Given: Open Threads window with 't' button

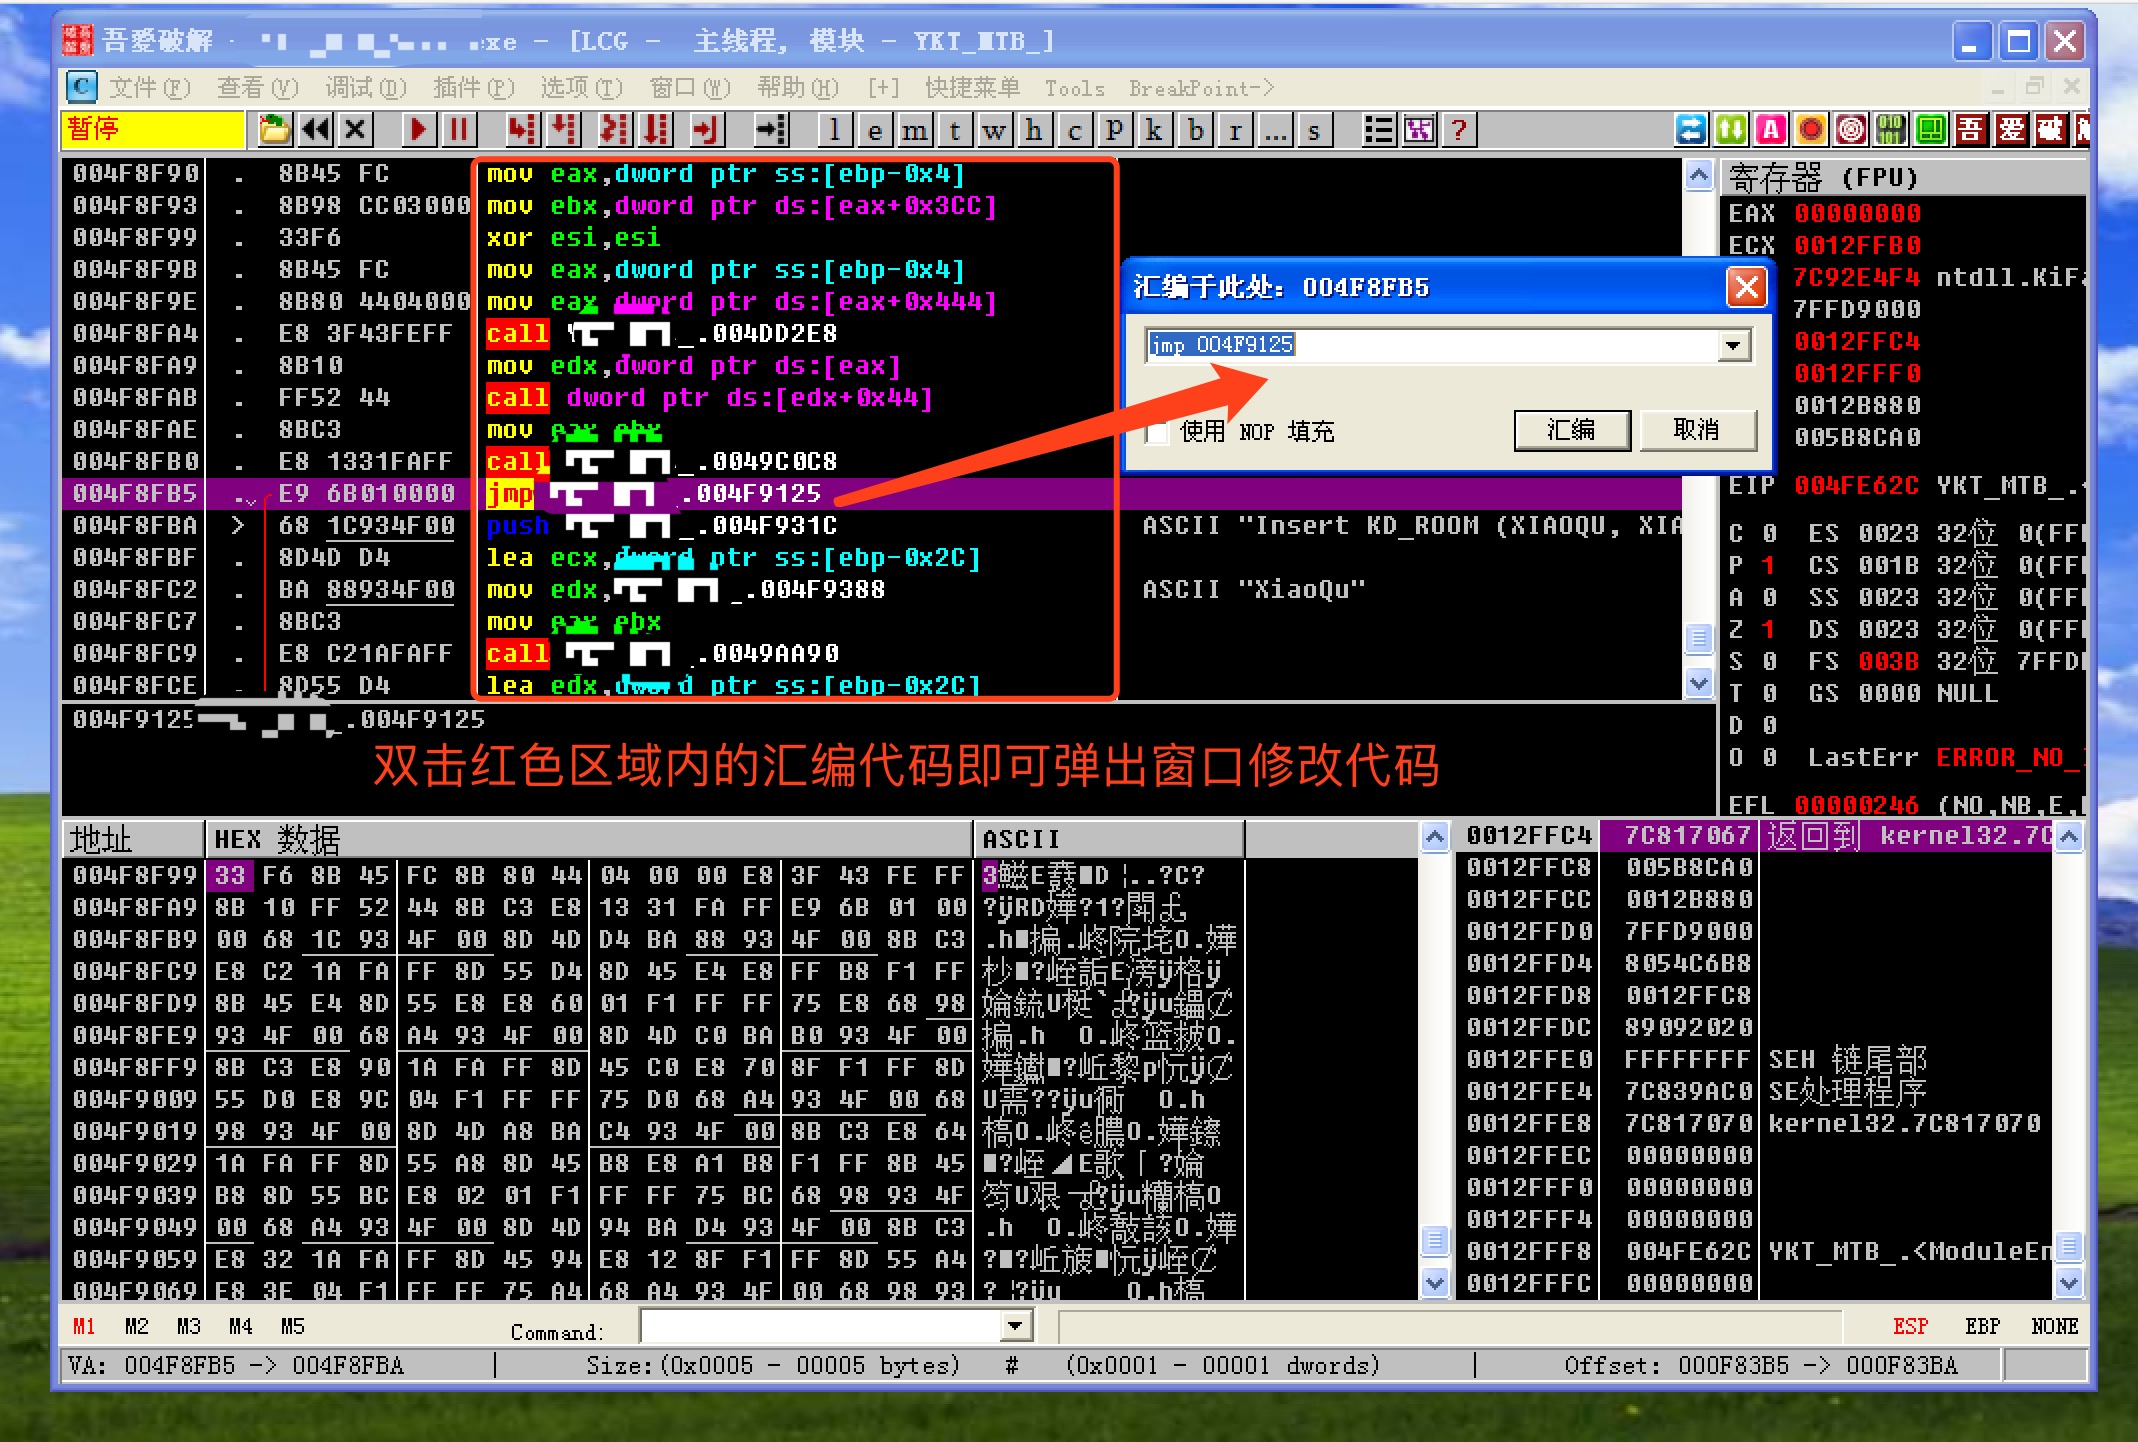Looking at the screenshot, I should click(954, 130).
